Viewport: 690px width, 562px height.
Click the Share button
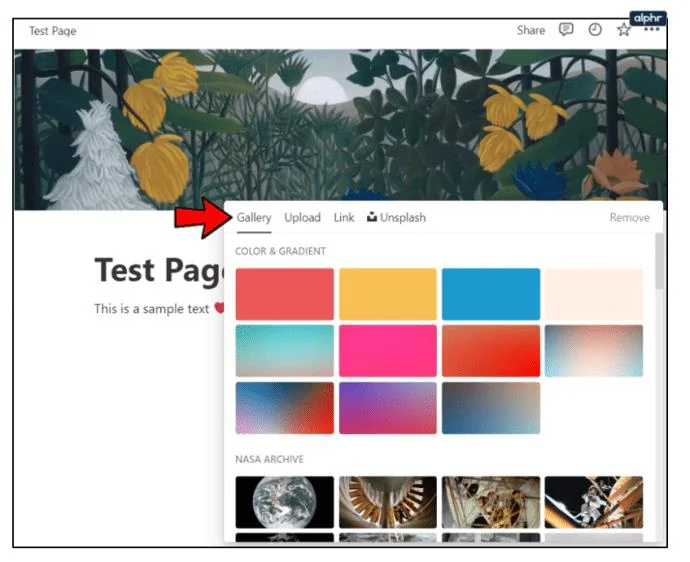pos(531,30)
